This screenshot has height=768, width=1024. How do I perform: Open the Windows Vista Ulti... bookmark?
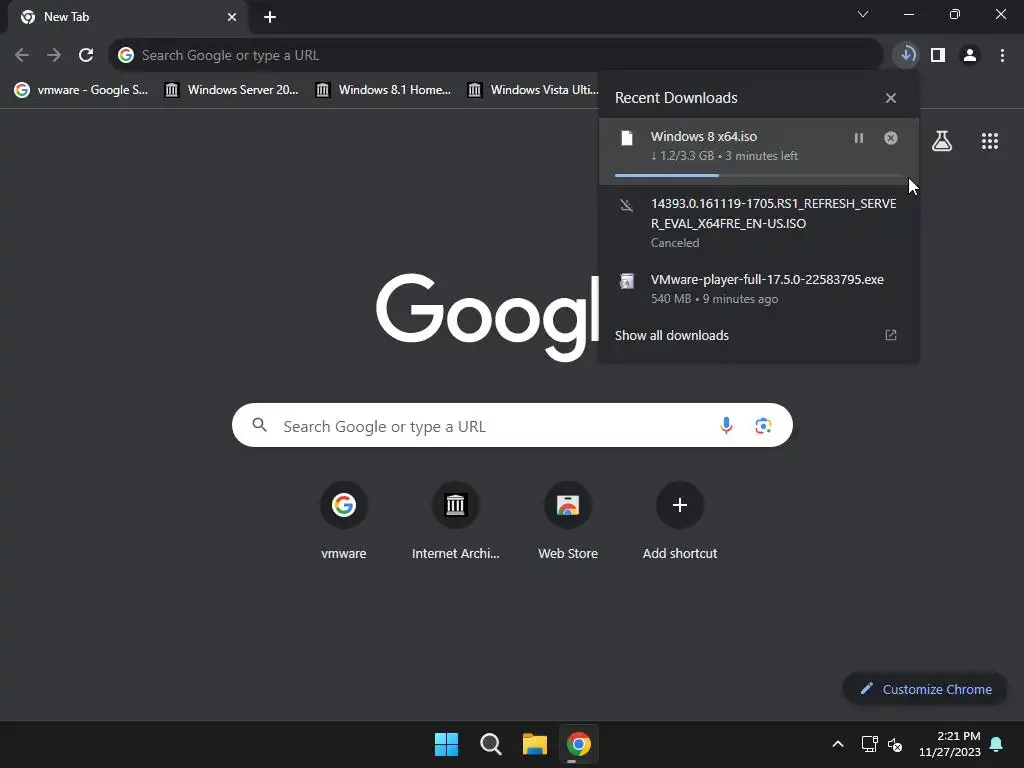point(534,89)
